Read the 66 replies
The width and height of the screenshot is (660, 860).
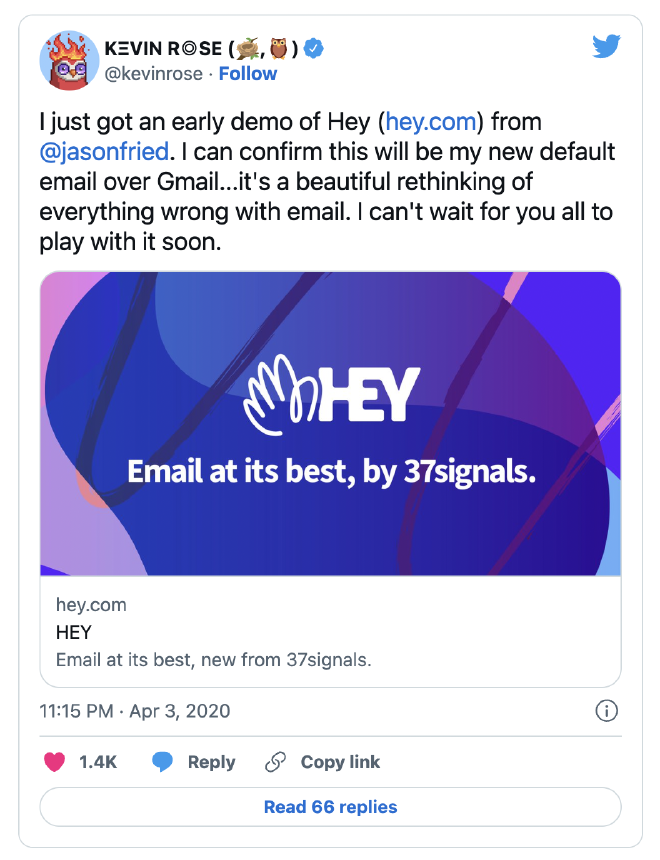tap(330, 807)
